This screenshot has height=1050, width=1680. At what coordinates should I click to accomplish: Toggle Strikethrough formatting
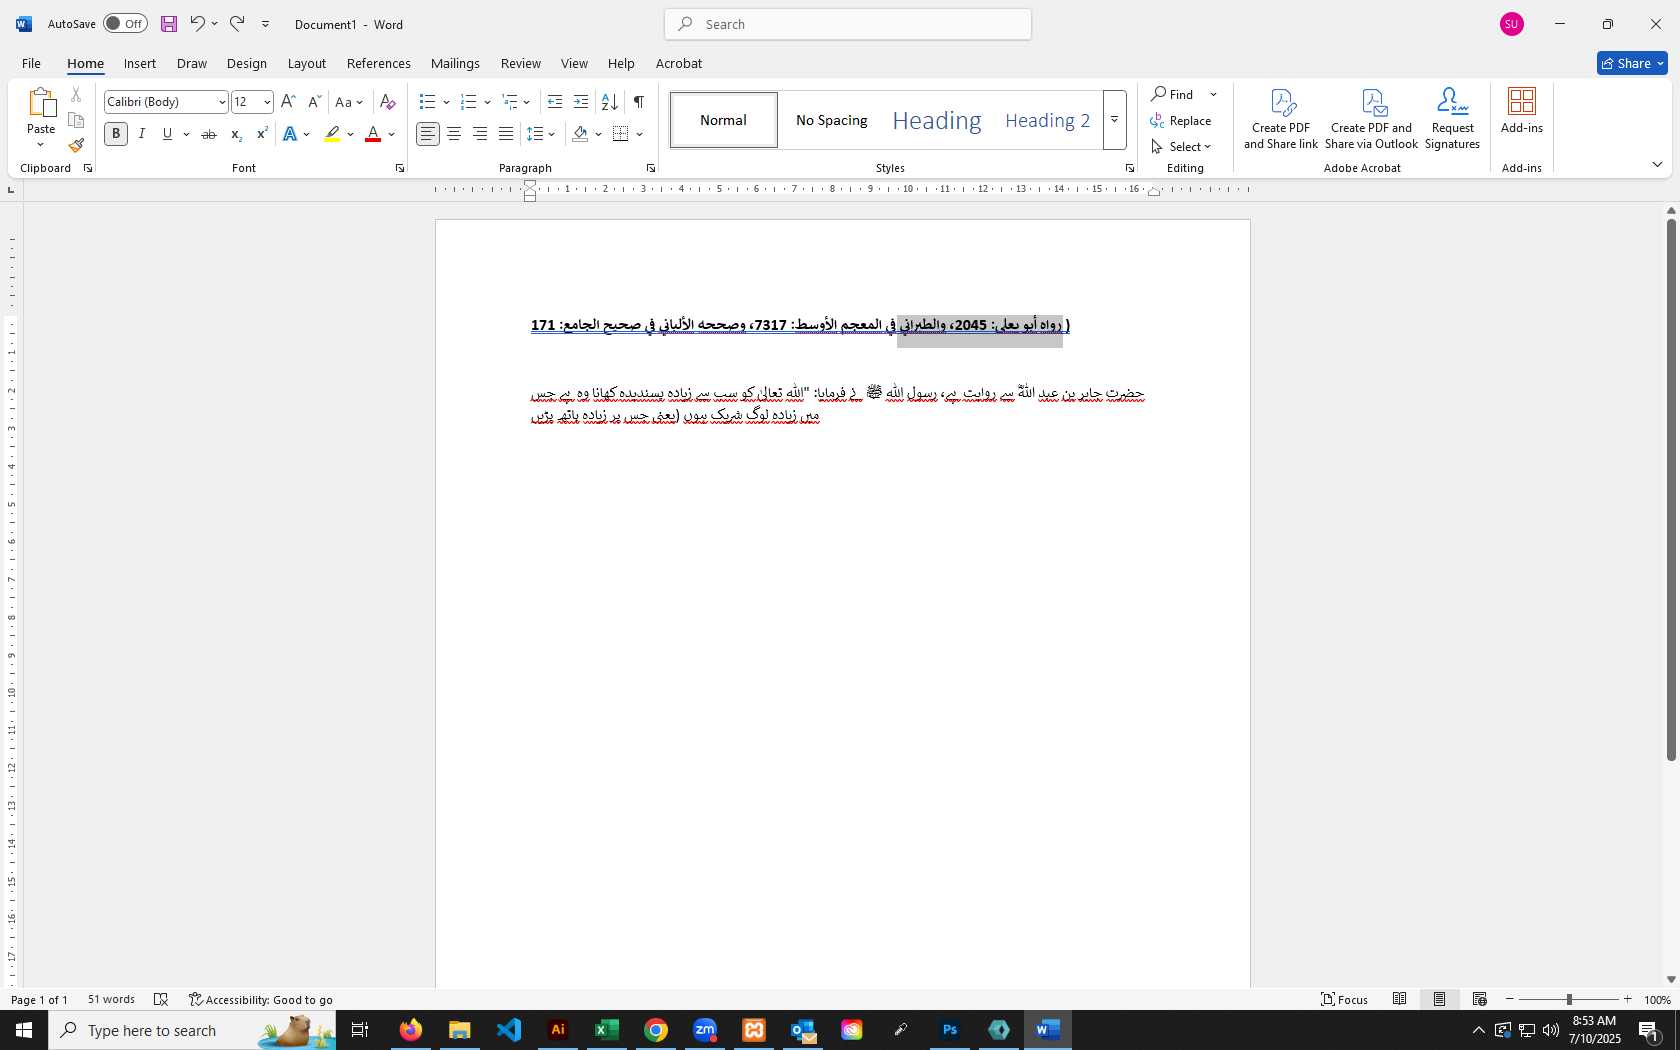209,134
